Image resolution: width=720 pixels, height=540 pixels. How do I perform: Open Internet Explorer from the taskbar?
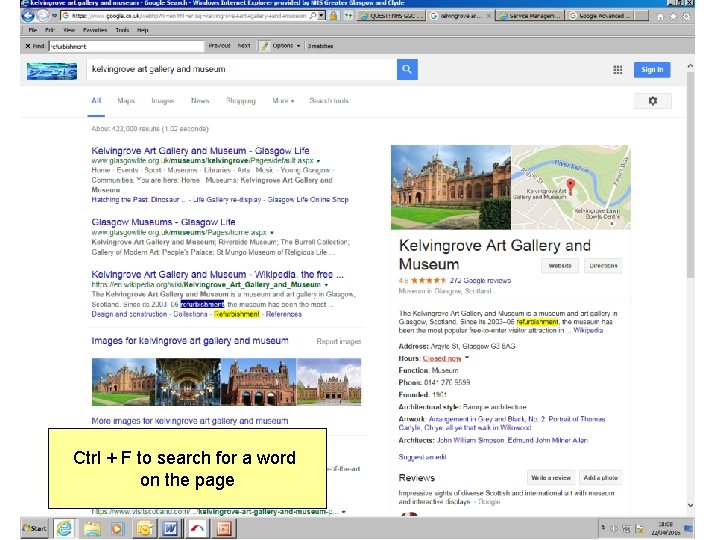pos(64,529)
